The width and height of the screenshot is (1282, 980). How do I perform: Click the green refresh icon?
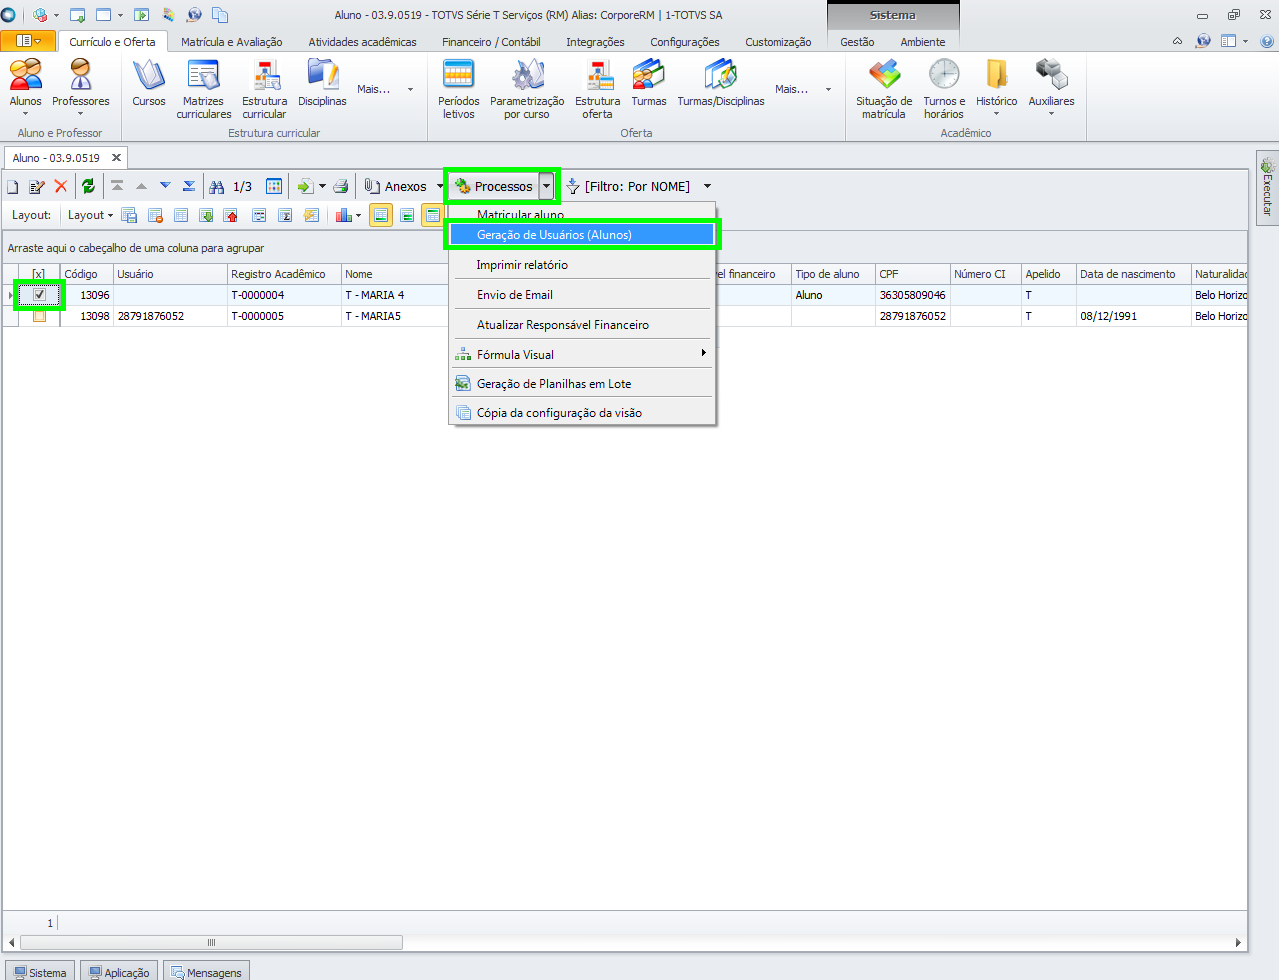click(88, 186)
